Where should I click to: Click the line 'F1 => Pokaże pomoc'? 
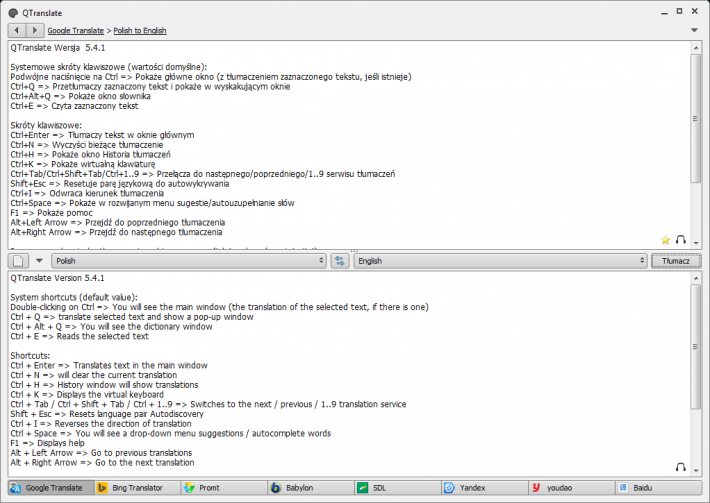click(52, 213)
